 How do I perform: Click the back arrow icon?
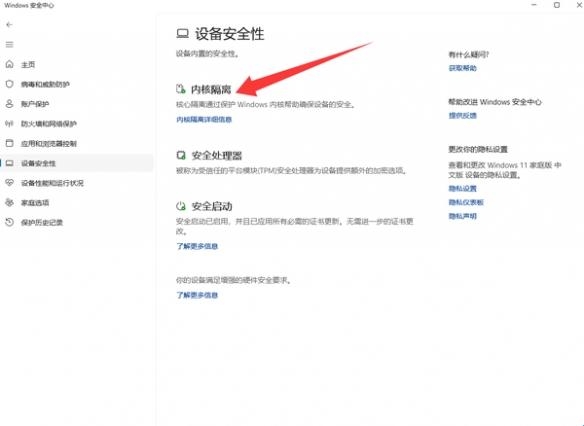click(x=9, y=25)
